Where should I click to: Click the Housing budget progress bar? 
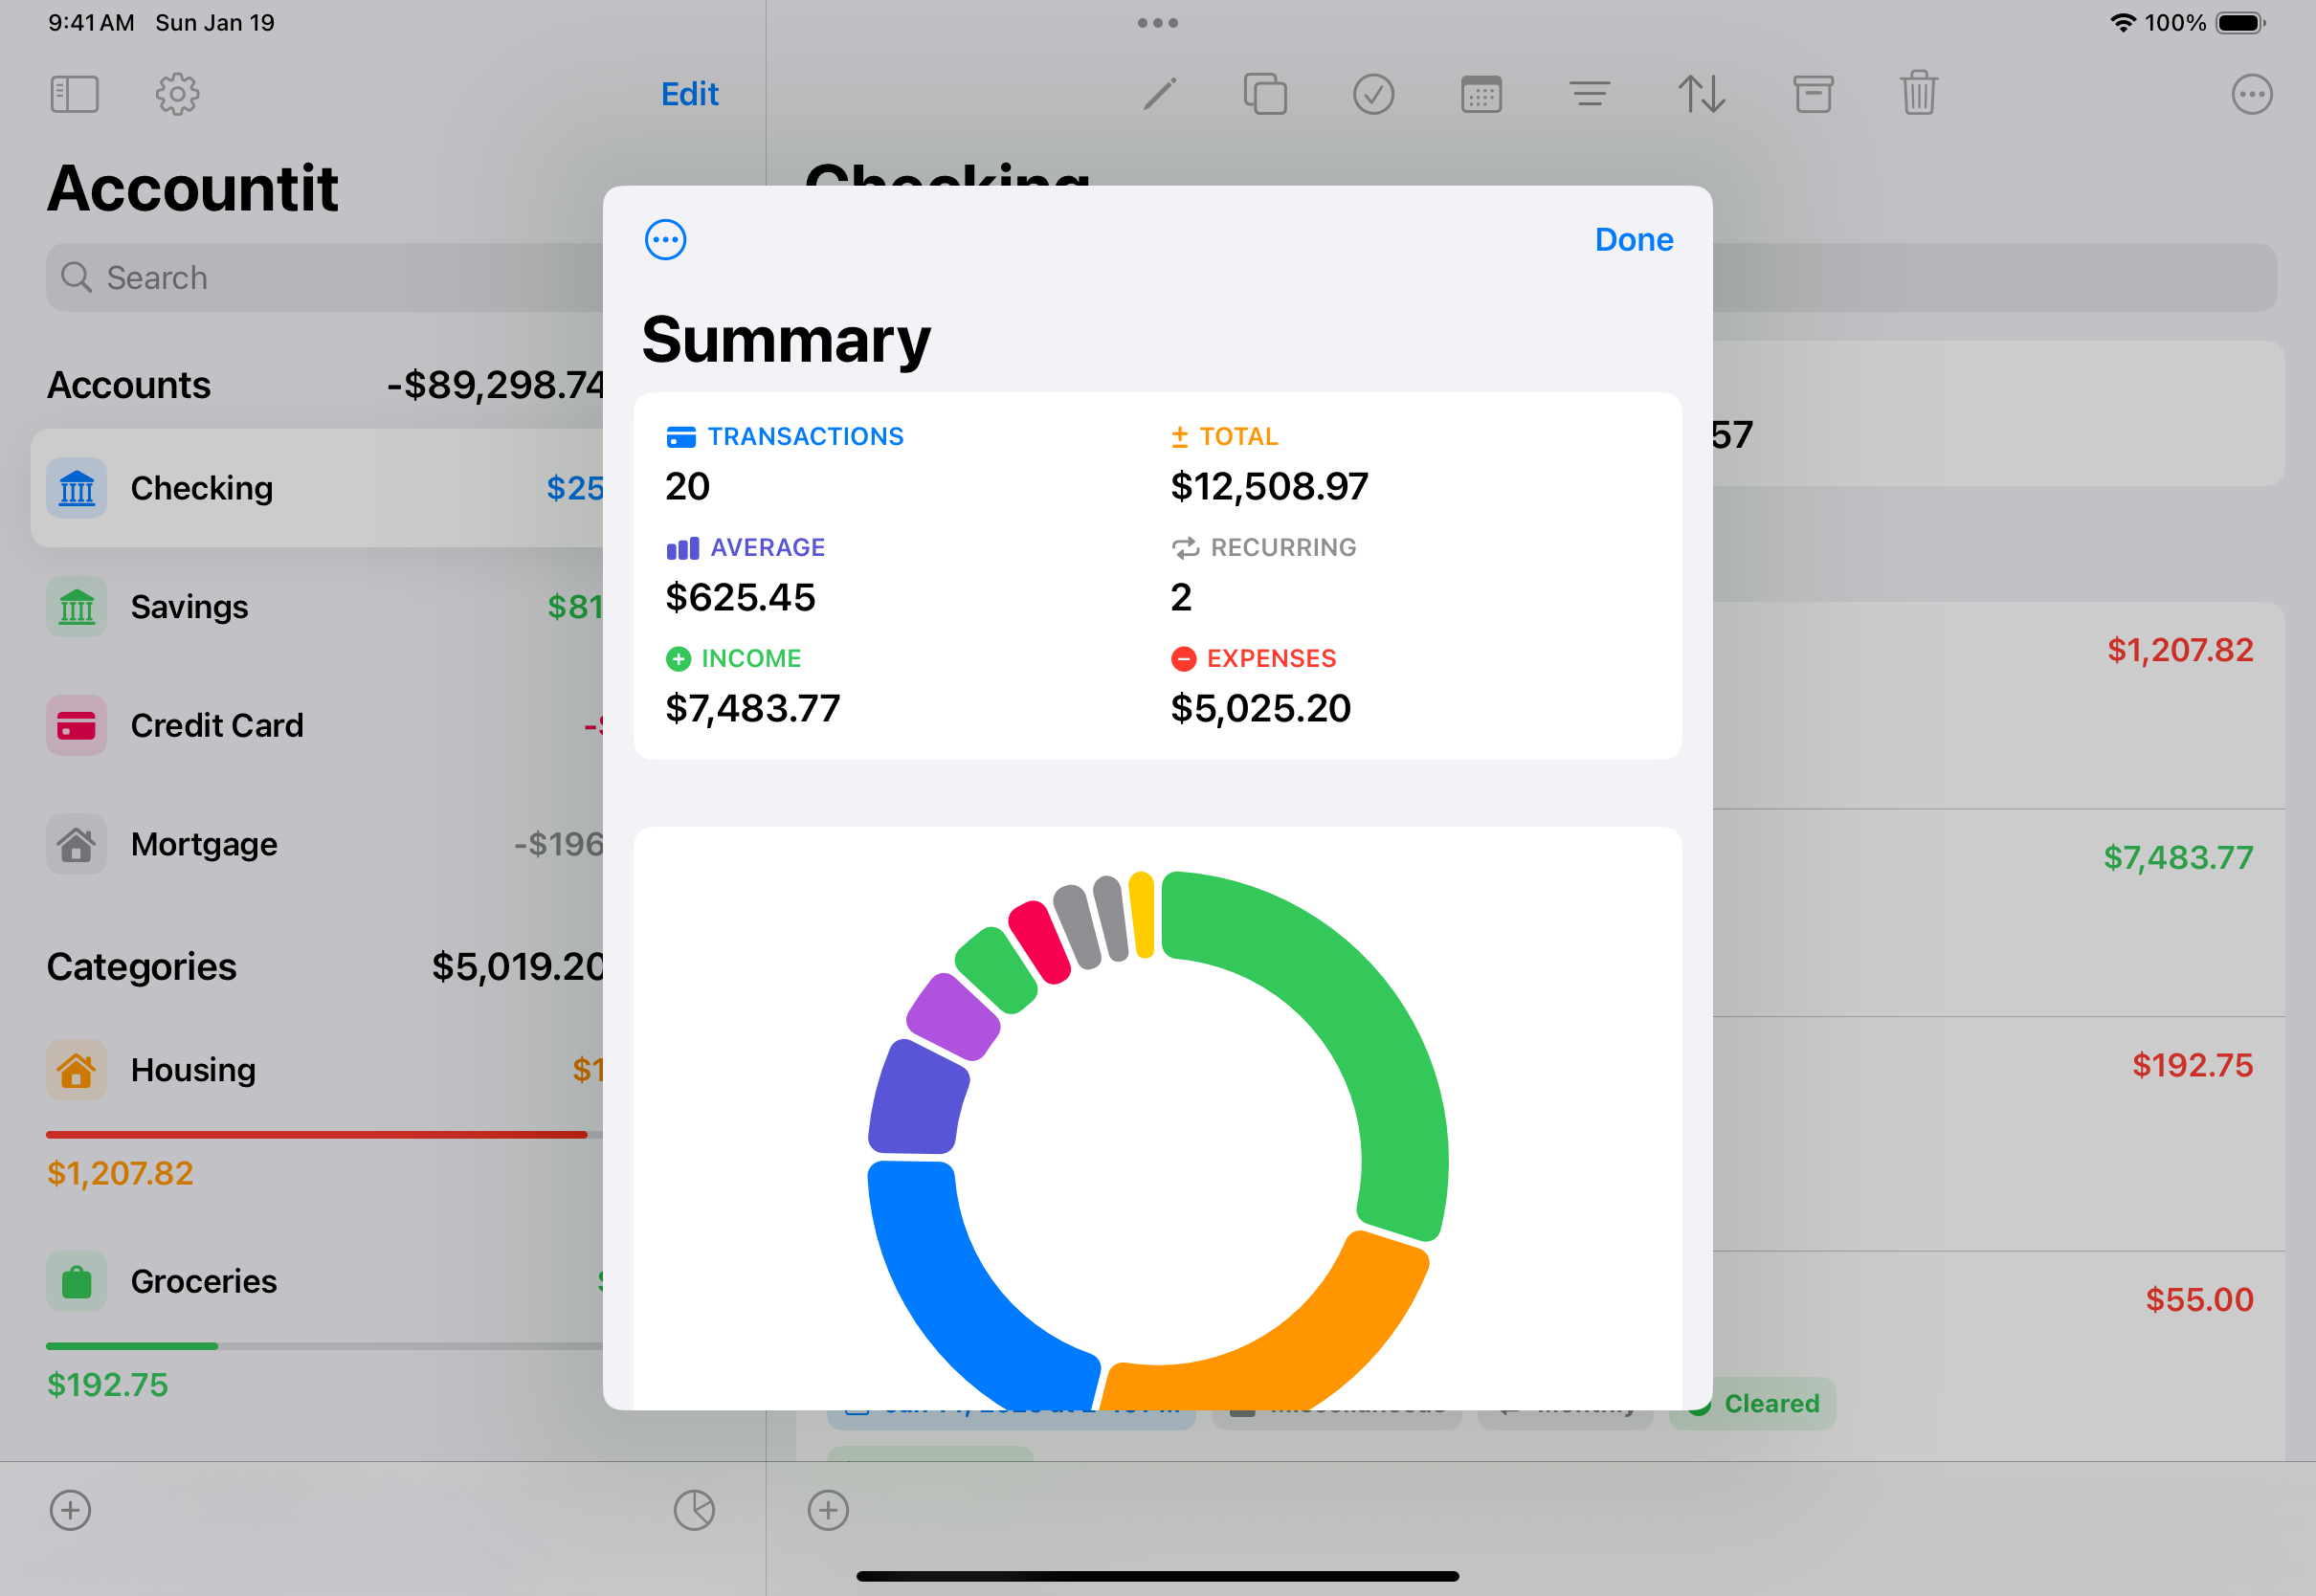pos(324,1135)
